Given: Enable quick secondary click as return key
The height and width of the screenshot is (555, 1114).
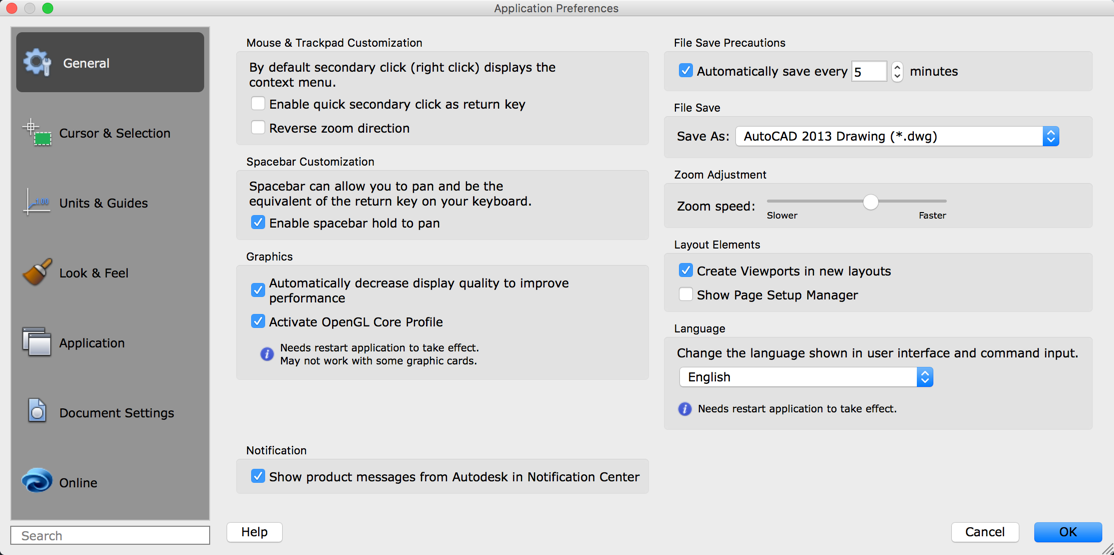Looking at the screenshot, I should (258, 104).
